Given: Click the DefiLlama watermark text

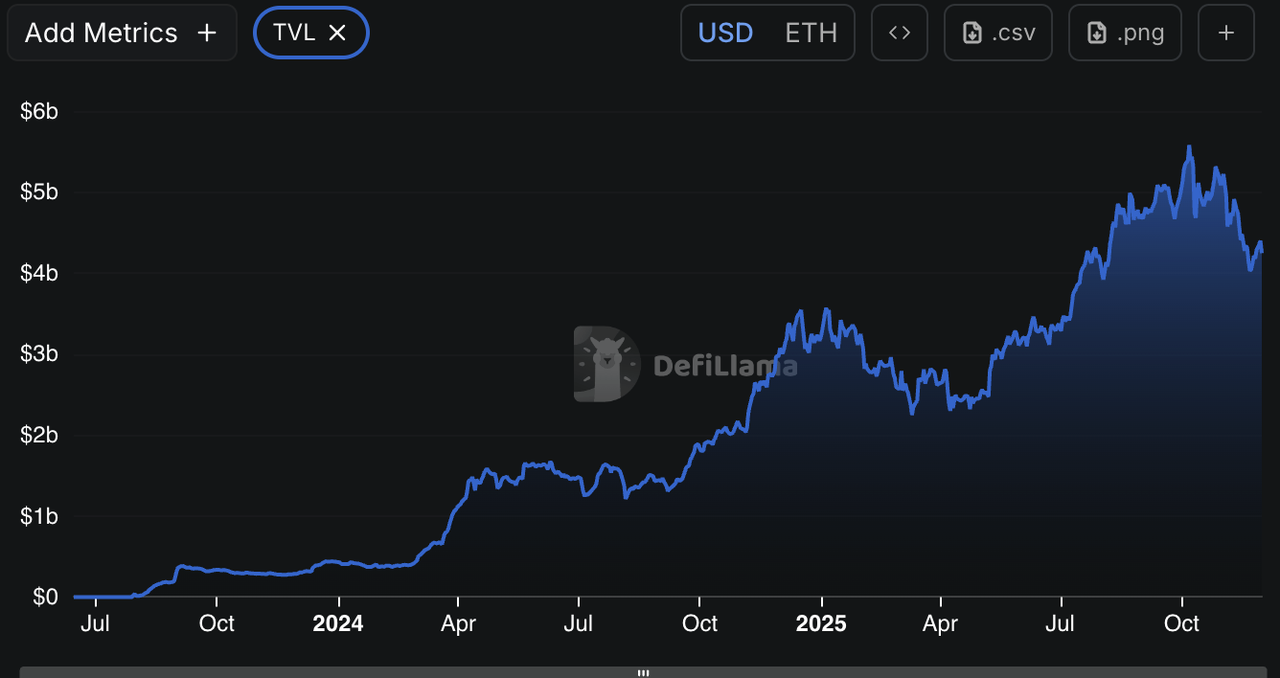Looking at the screenshot, I should pos(725,366).
